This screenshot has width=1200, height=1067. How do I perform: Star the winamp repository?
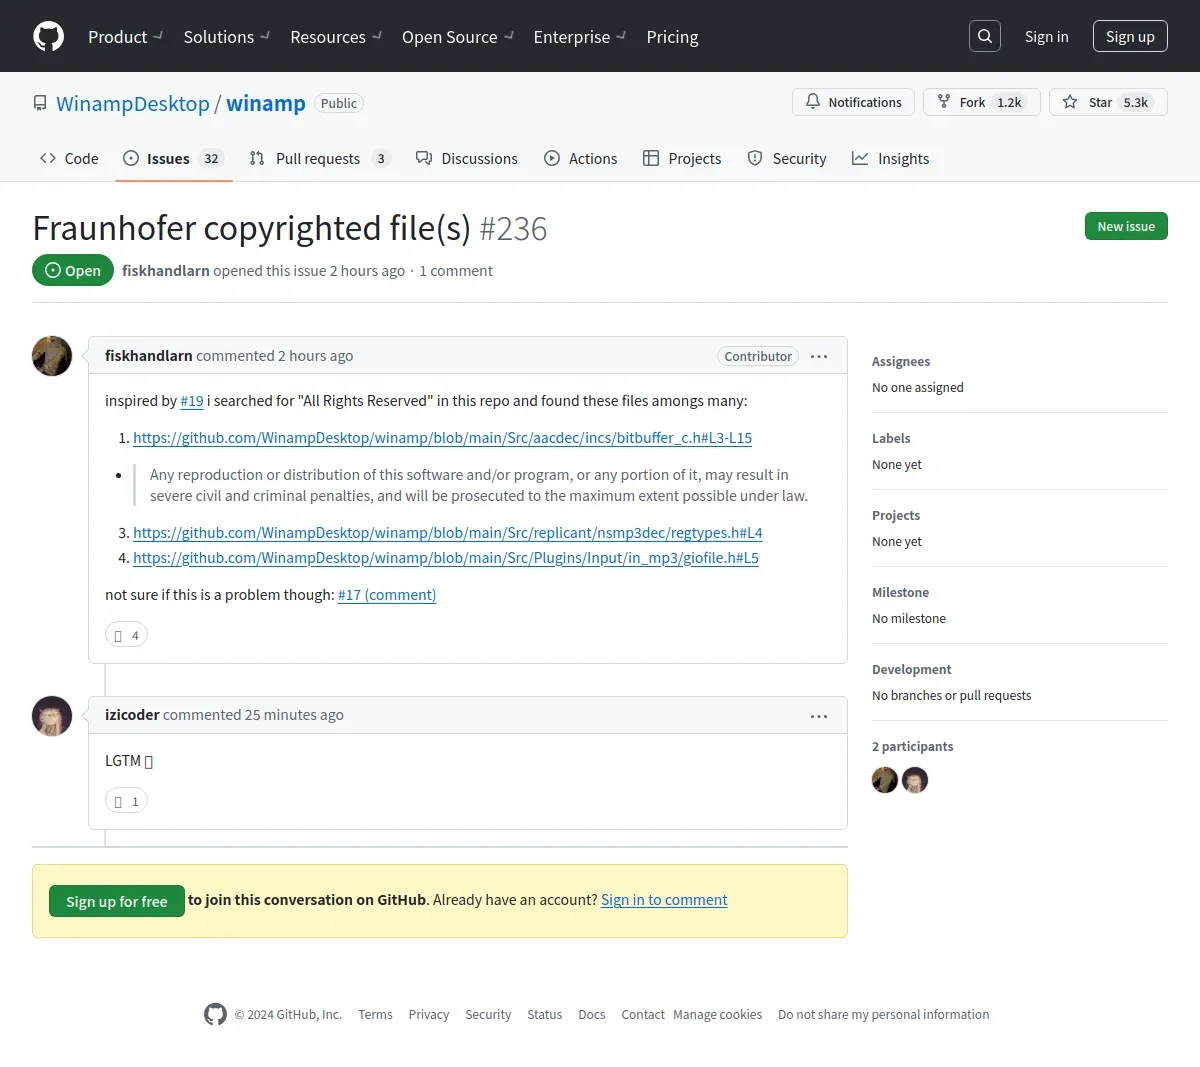click(x=1108, y=102)
